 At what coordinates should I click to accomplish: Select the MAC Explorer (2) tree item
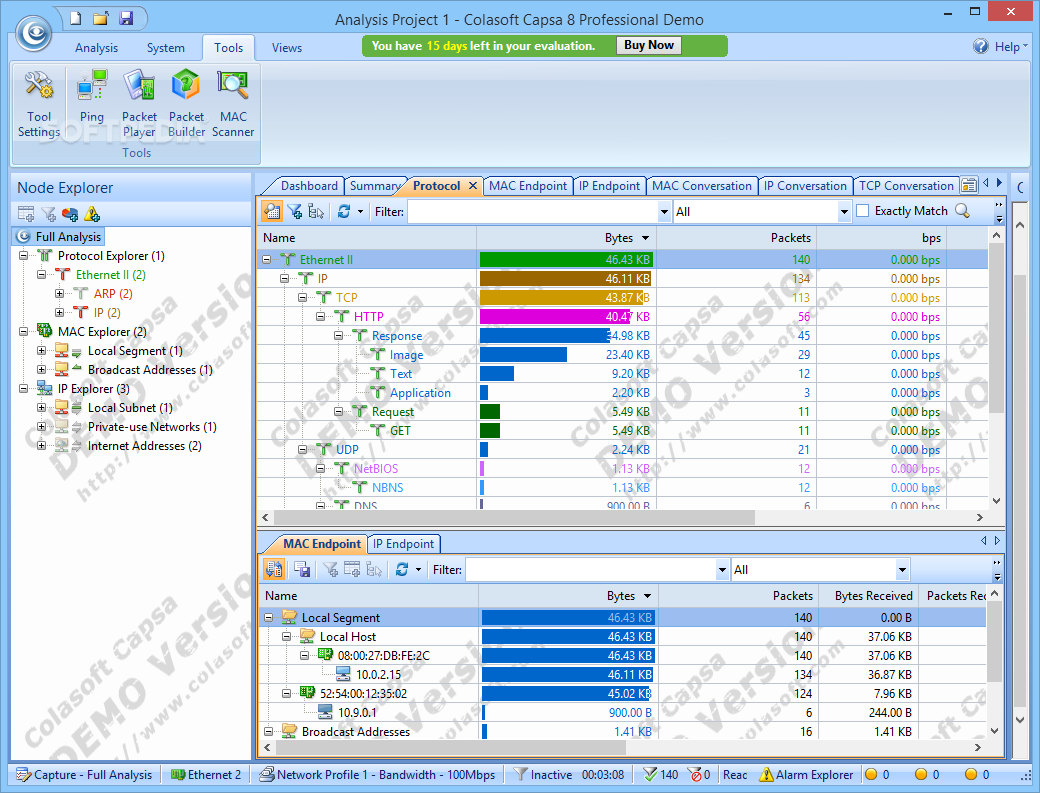tap(102, 332)
